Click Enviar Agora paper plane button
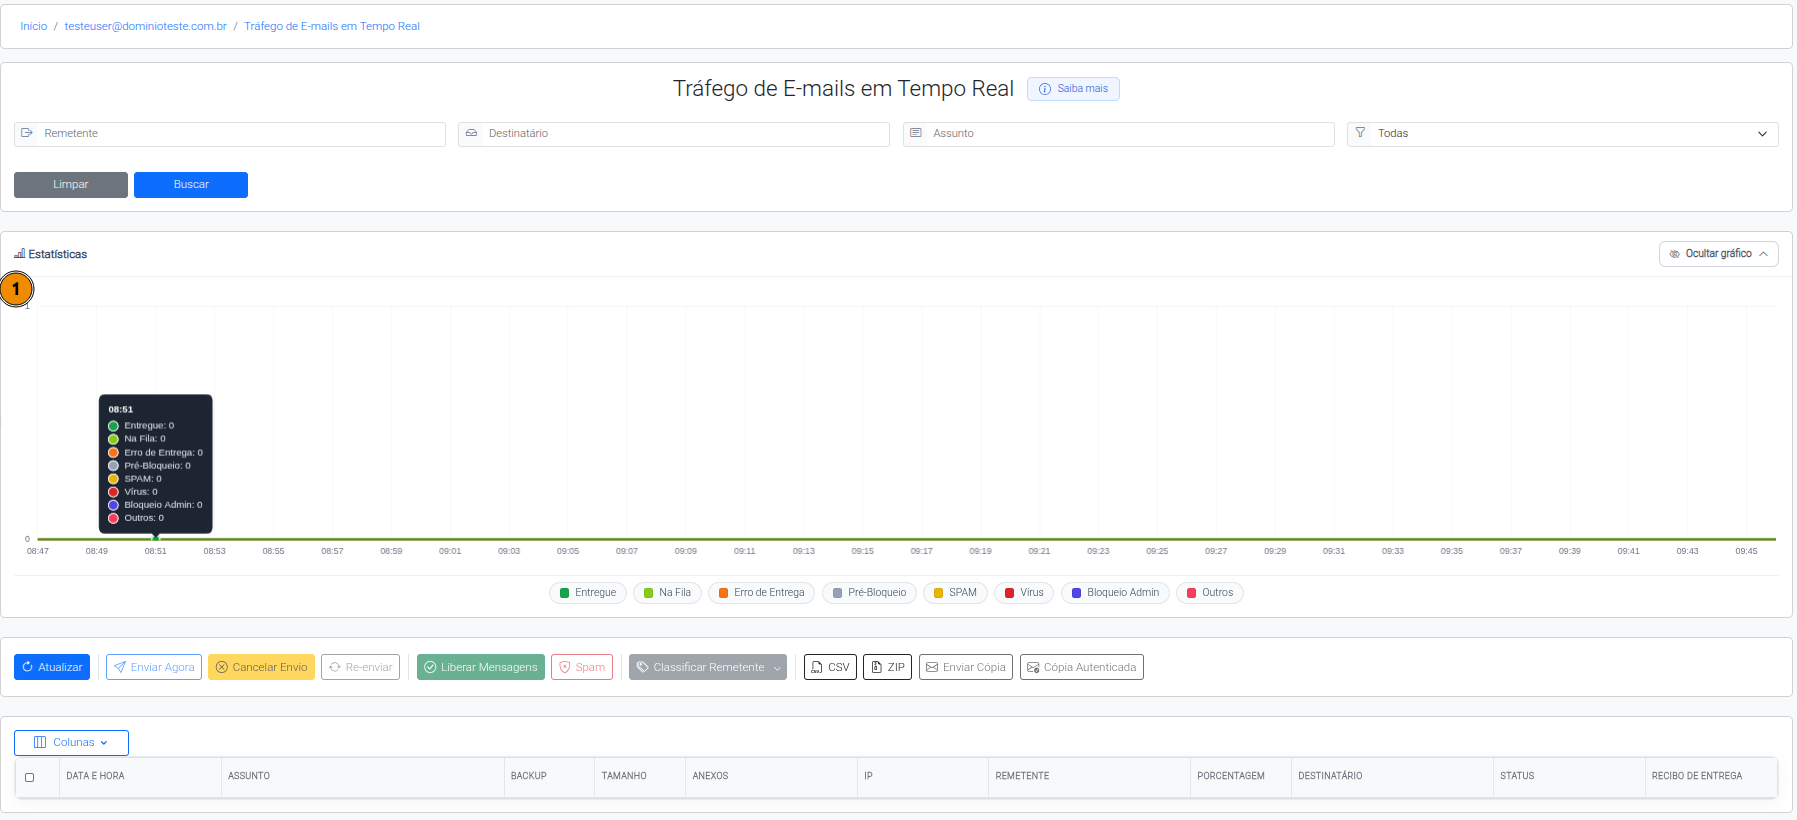This screenshot has height=820, width=1797. click(x=154, y=667)
